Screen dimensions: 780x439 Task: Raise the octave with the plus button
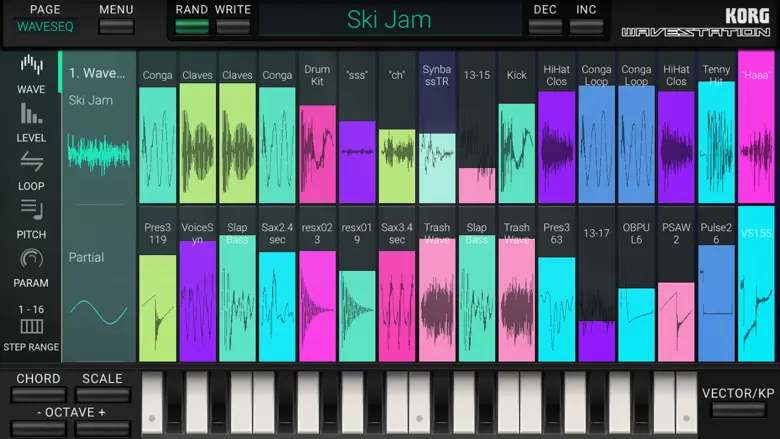(x=102, y=429)
